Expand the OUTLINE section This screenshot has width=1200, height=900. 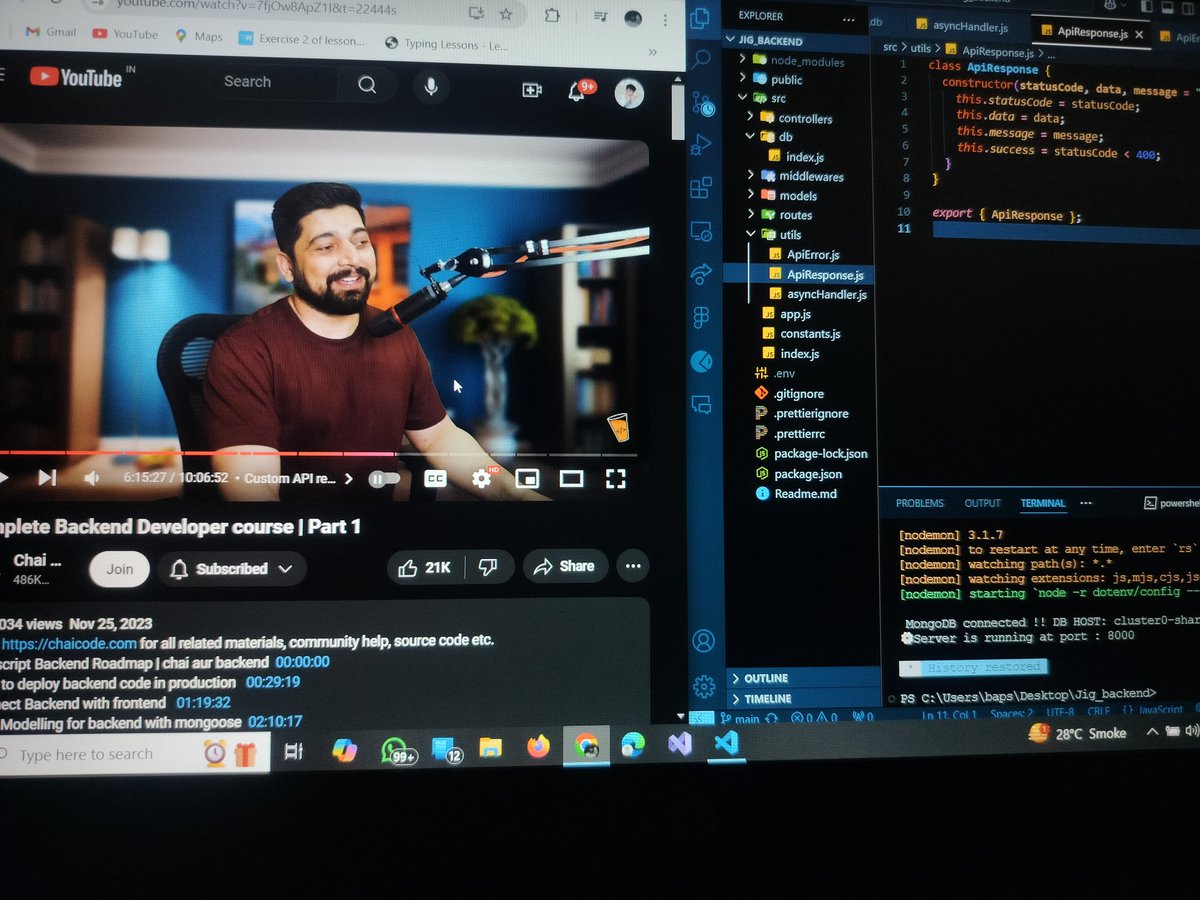[766, 678]
